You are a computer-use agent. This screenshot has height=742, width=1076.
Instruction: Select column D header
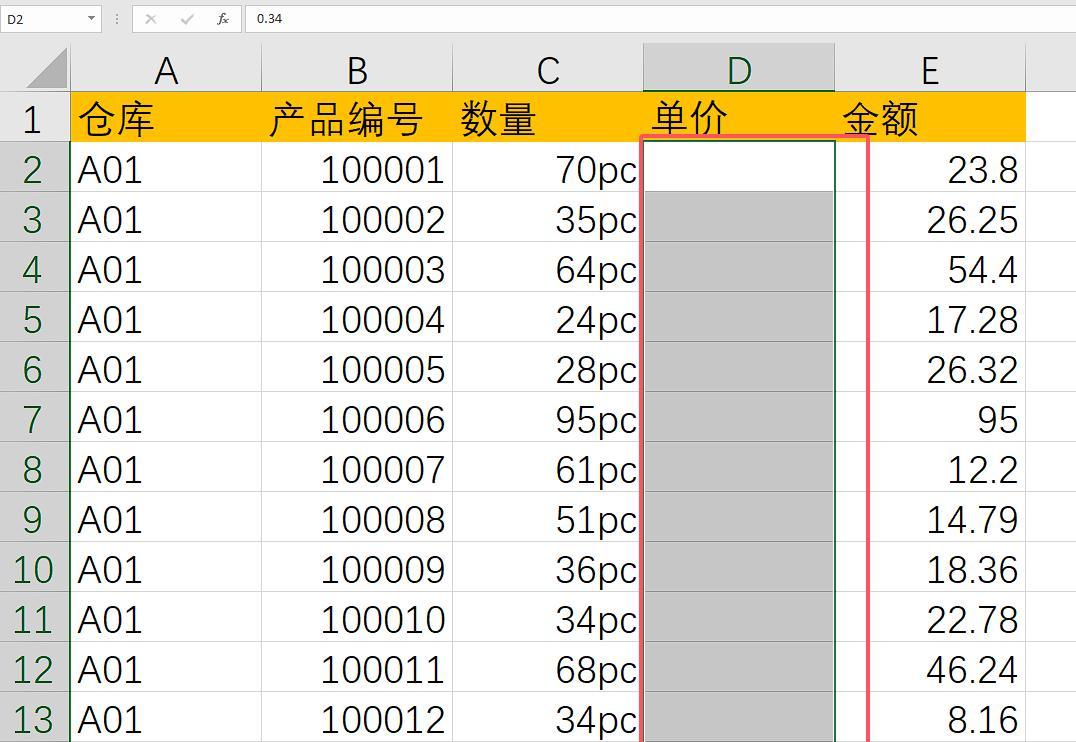(x=739, y=69)
